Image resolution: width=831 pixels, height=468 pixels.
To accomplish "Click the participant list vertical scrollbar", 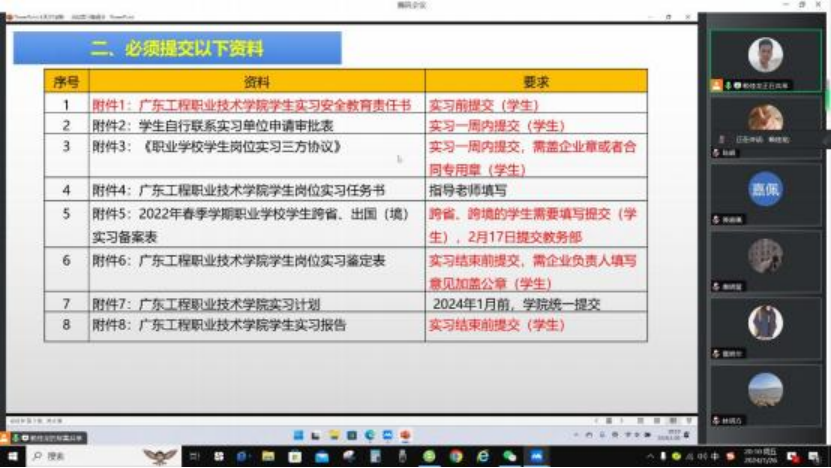I will [827, 120].
